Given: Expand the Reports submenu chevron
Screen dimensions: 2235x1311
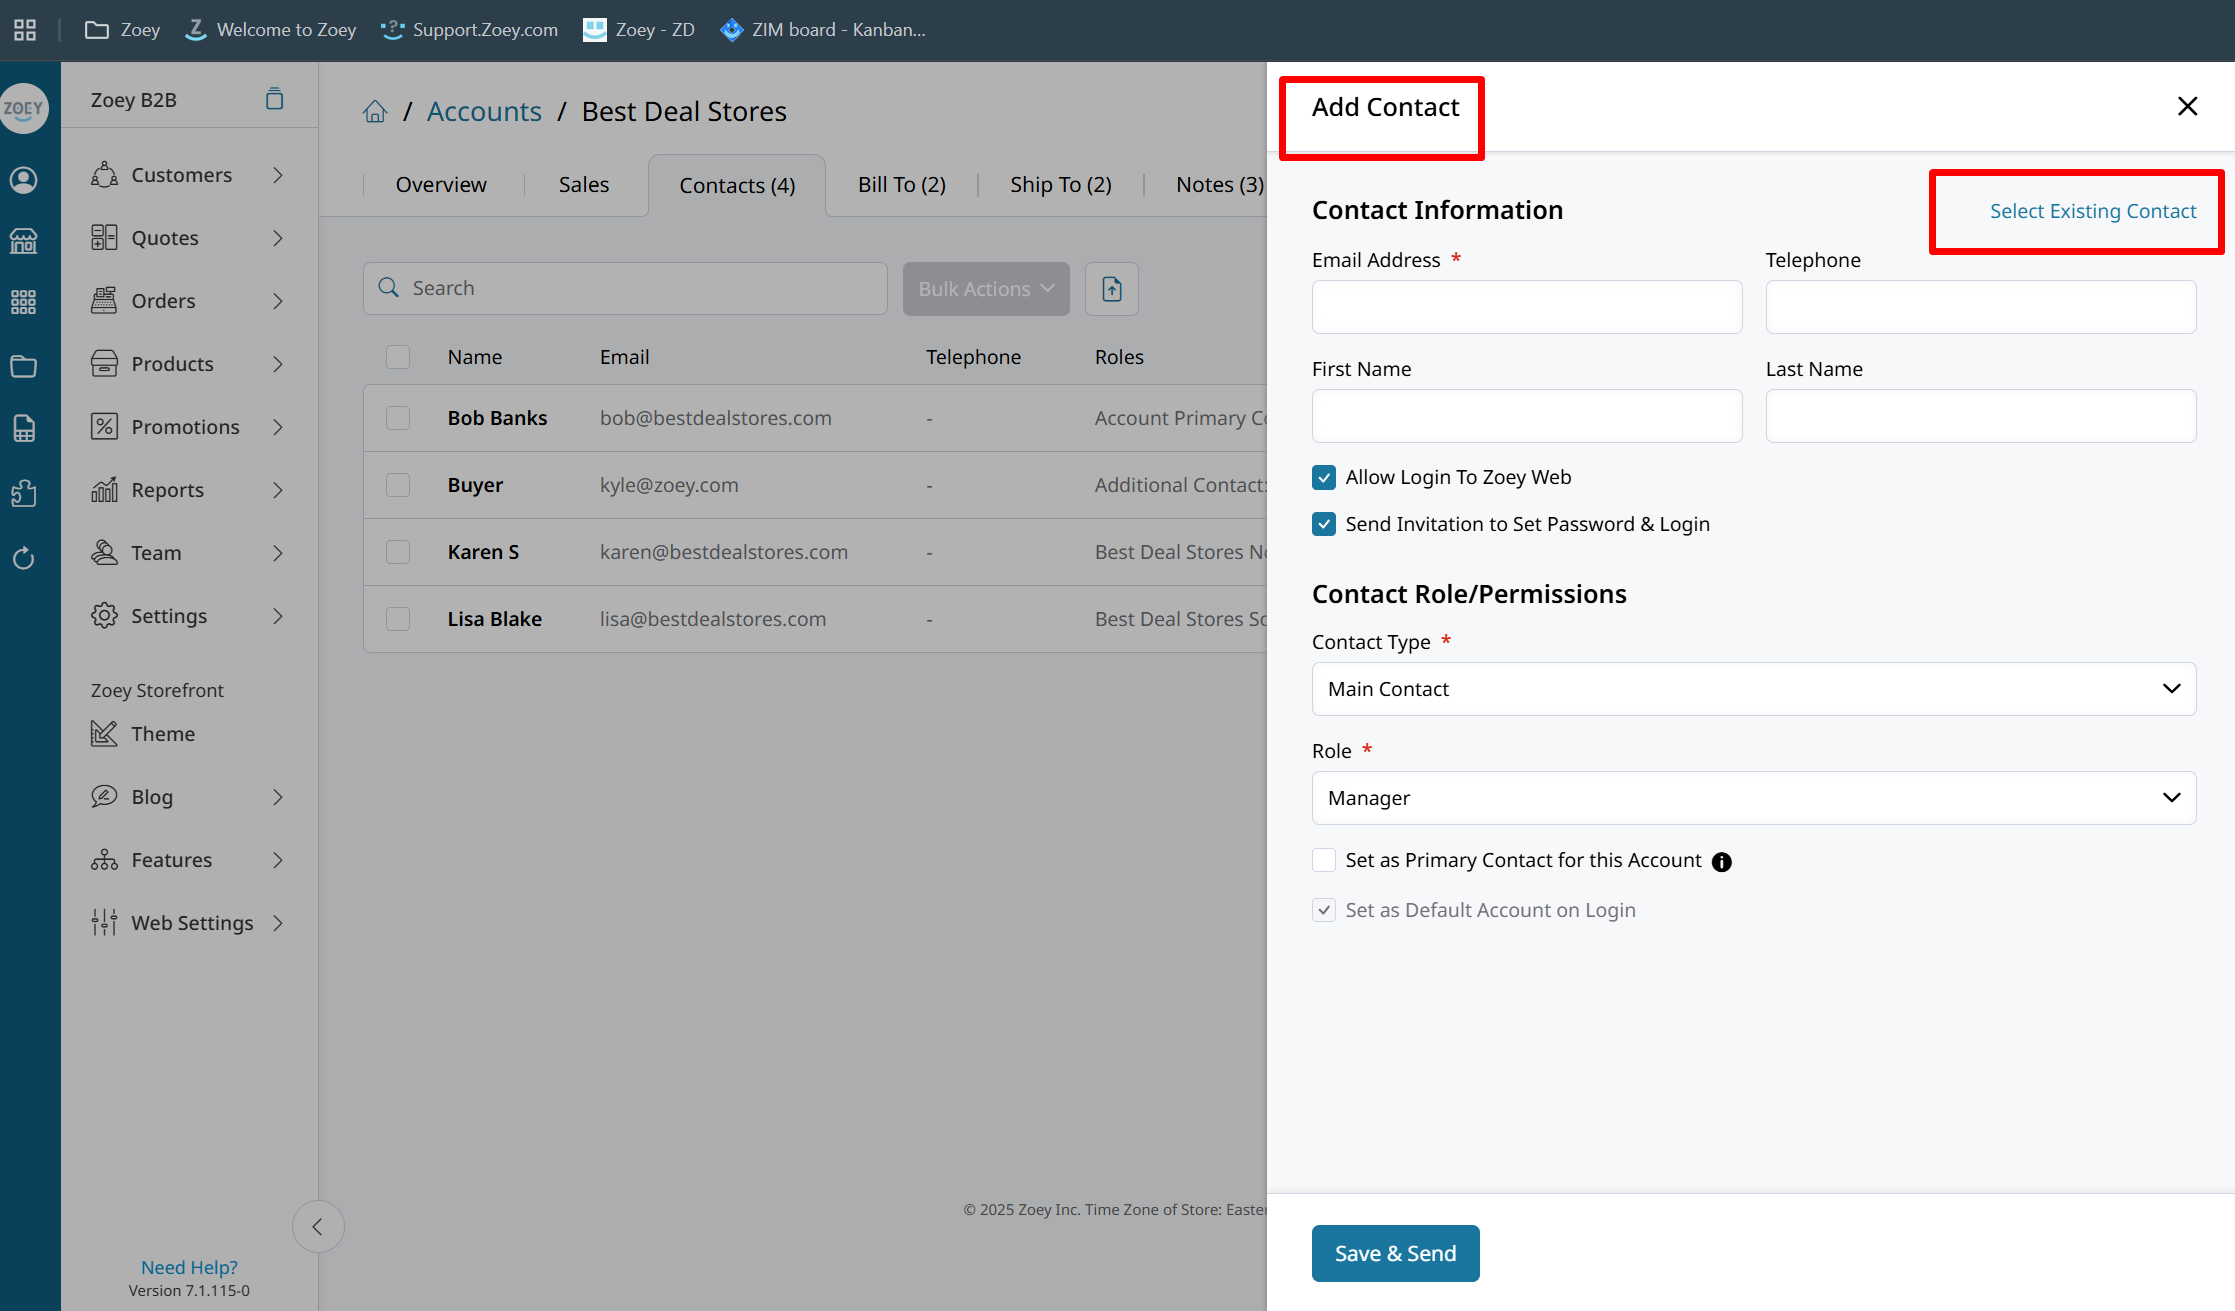Looking at the screenshot, I should (278, 490).
